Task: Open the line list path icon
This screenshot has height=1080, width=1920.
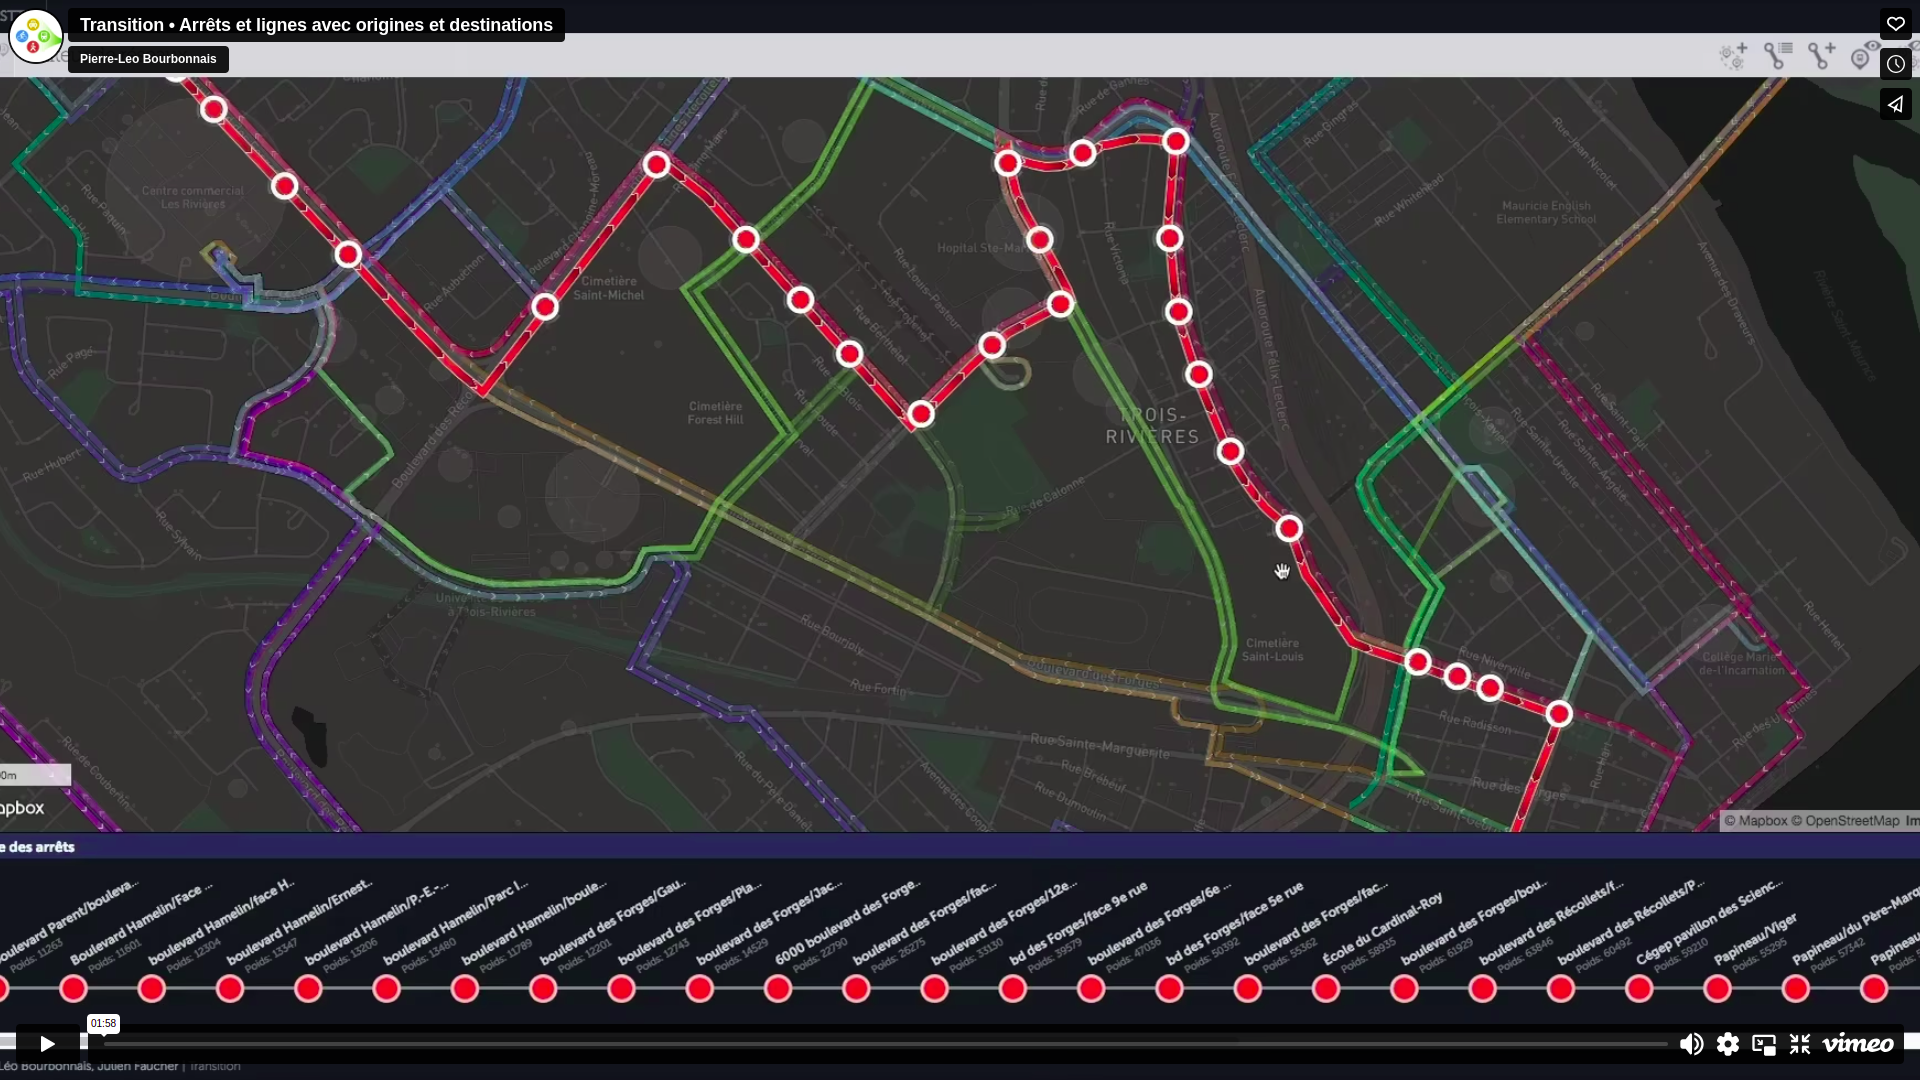Action: coord(1778,56)
